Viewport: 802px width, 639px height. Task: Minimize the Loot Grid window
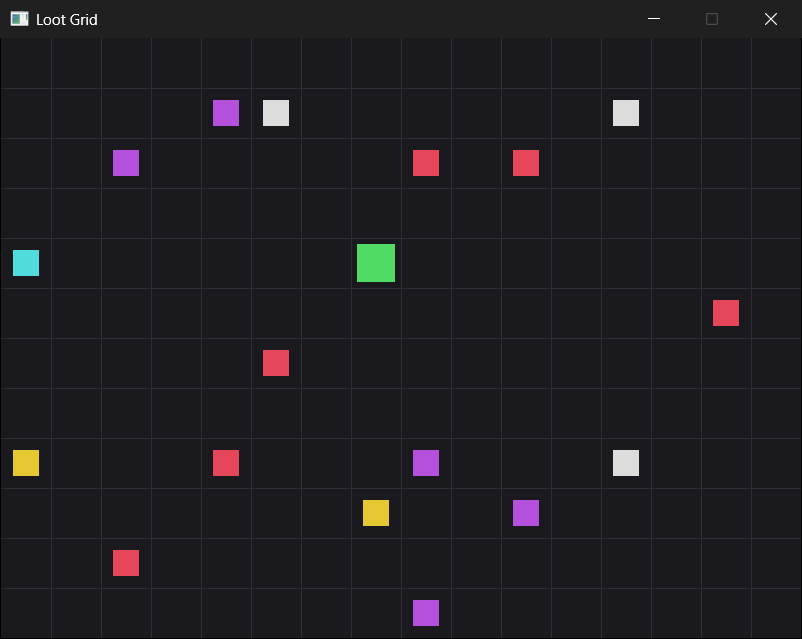(x=654, y=19)
